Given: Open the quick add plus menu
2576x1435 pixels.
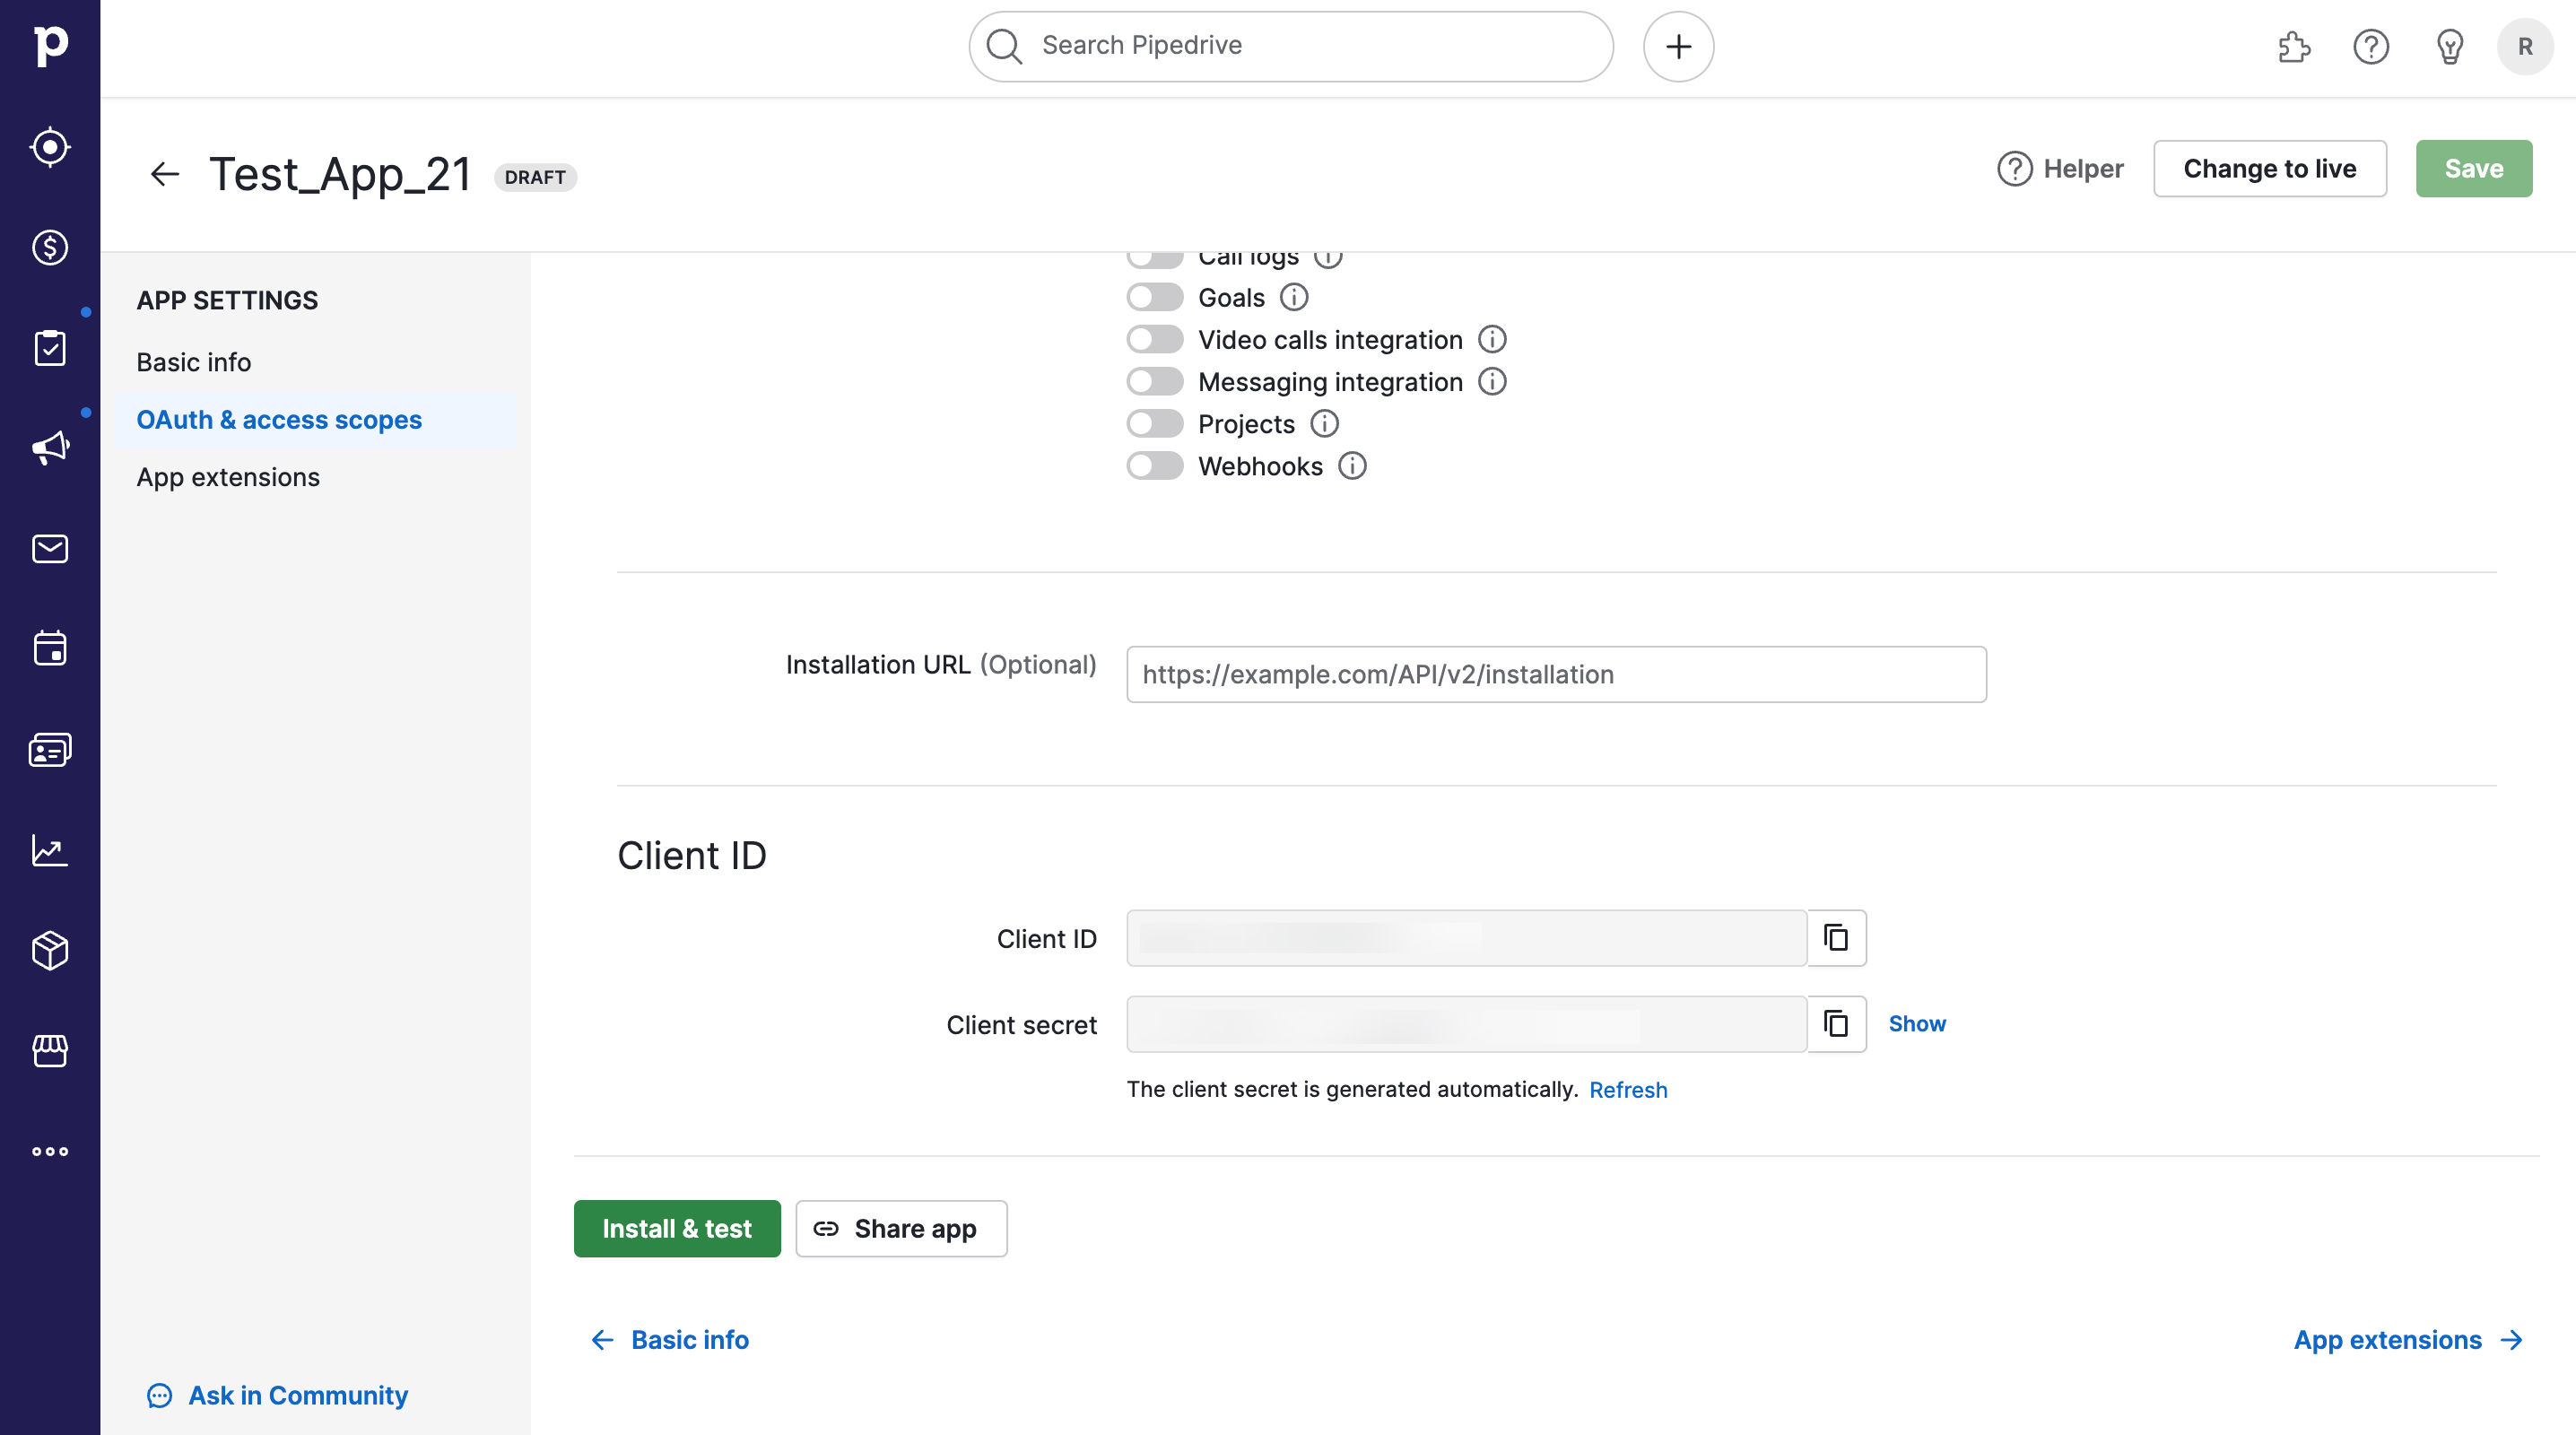Looking at the screenshot, I should coord(1678,46).
